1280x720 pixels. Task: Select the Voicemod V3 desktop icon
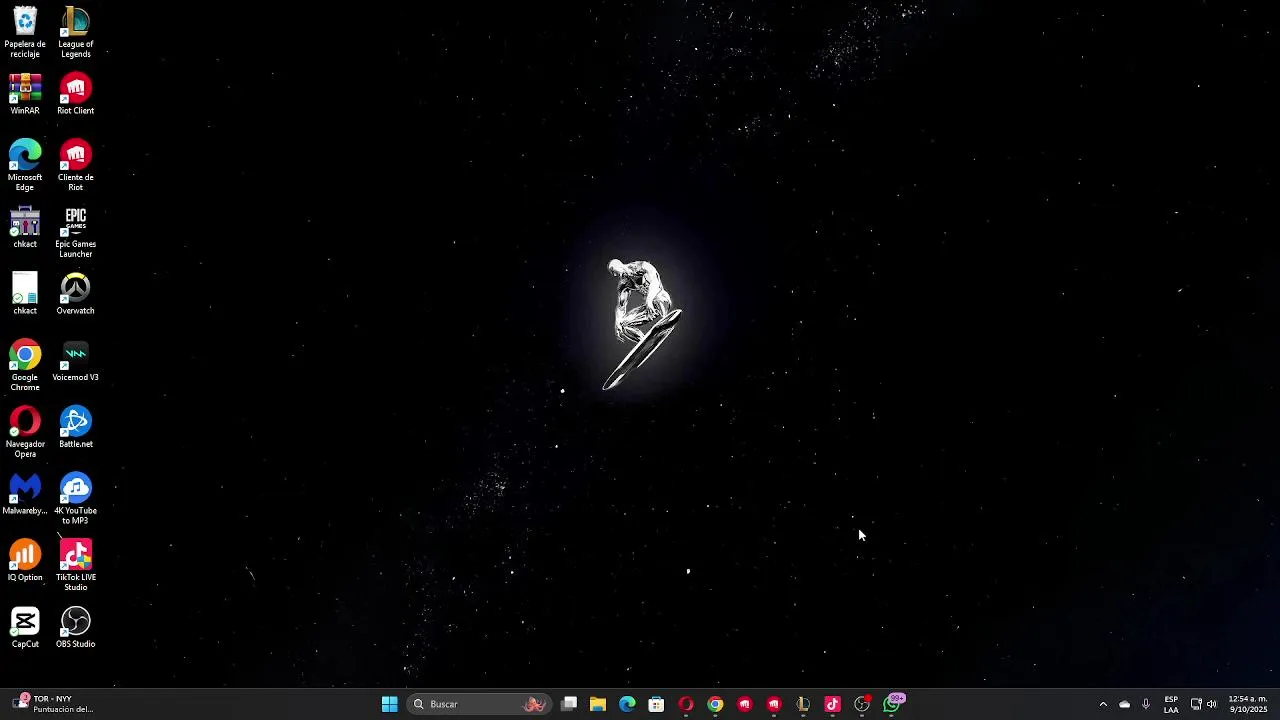[76, 362]
